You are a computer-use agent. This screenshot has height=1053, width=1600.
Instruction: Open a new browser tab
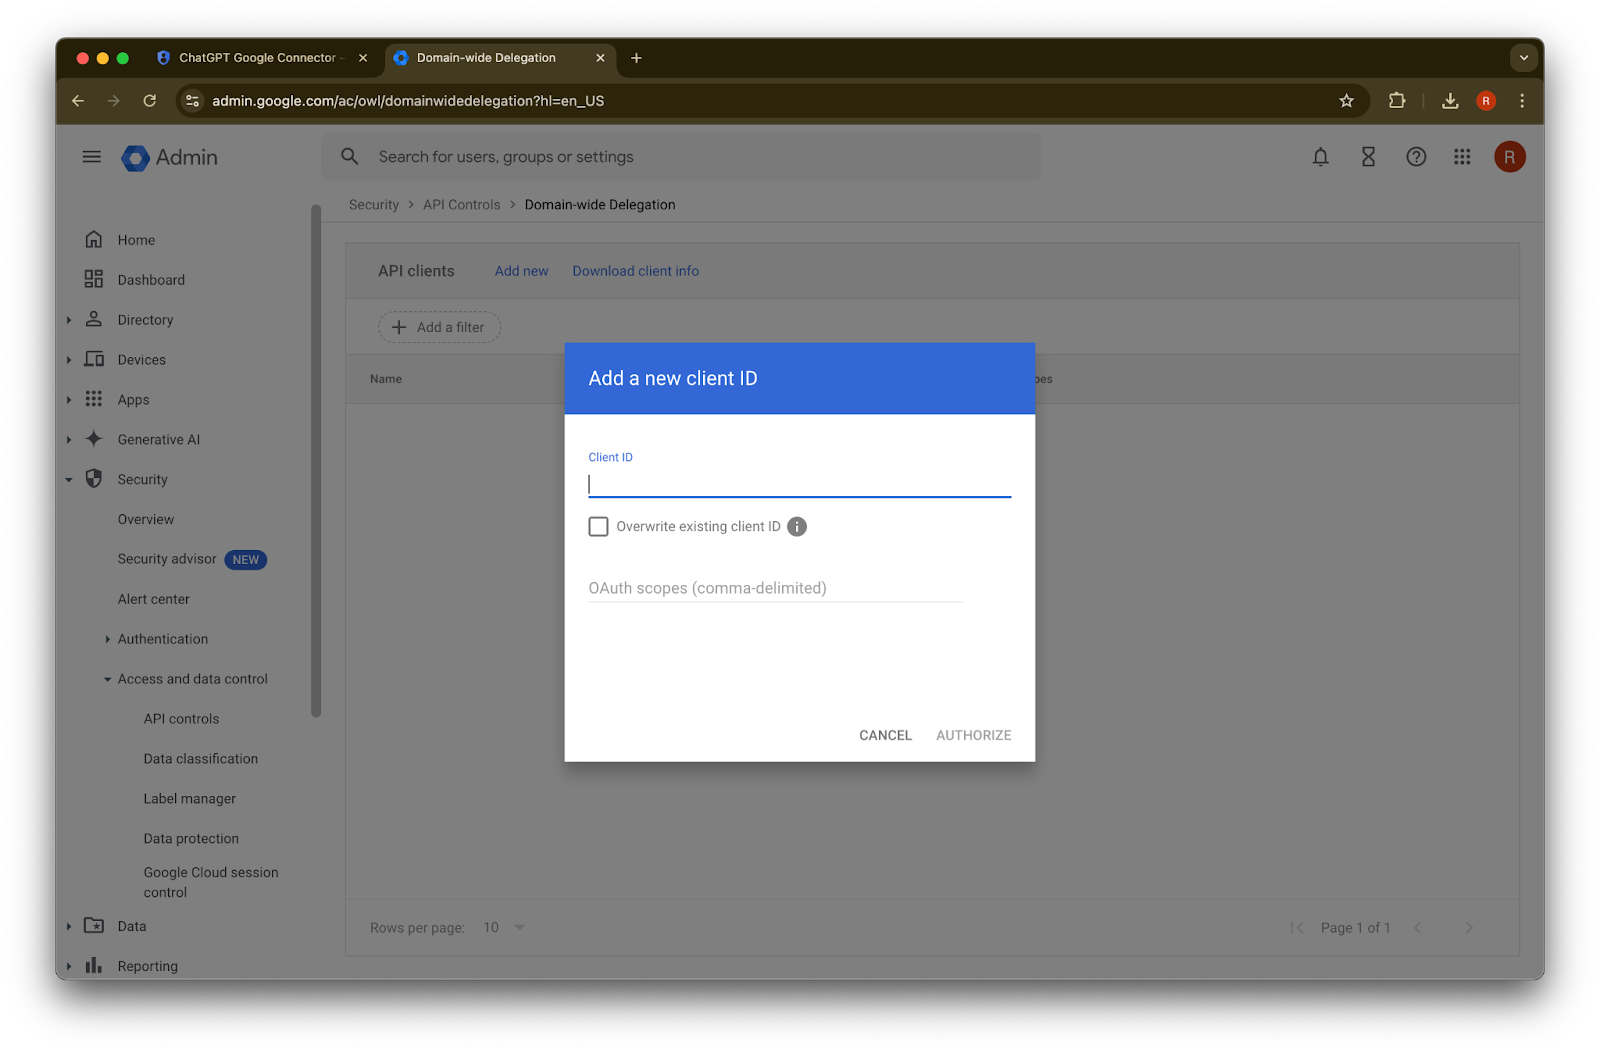[636, 58]
